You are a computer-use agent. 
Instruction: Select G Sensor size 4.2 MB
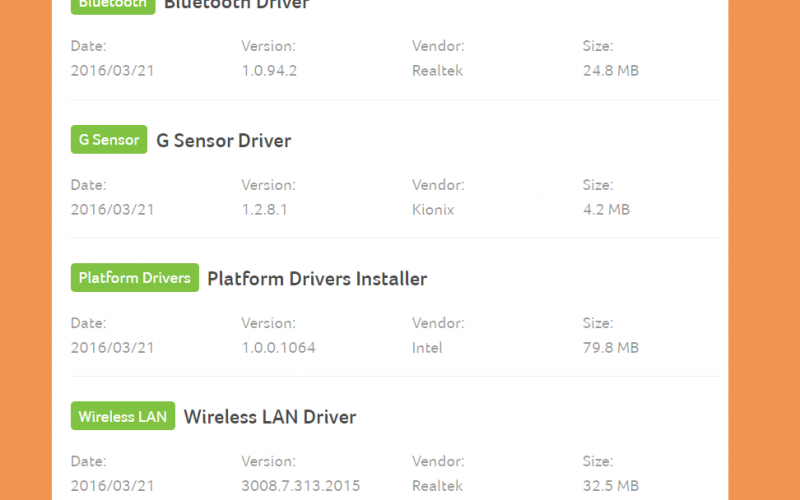pyautogui.click(x=606, y=210)
